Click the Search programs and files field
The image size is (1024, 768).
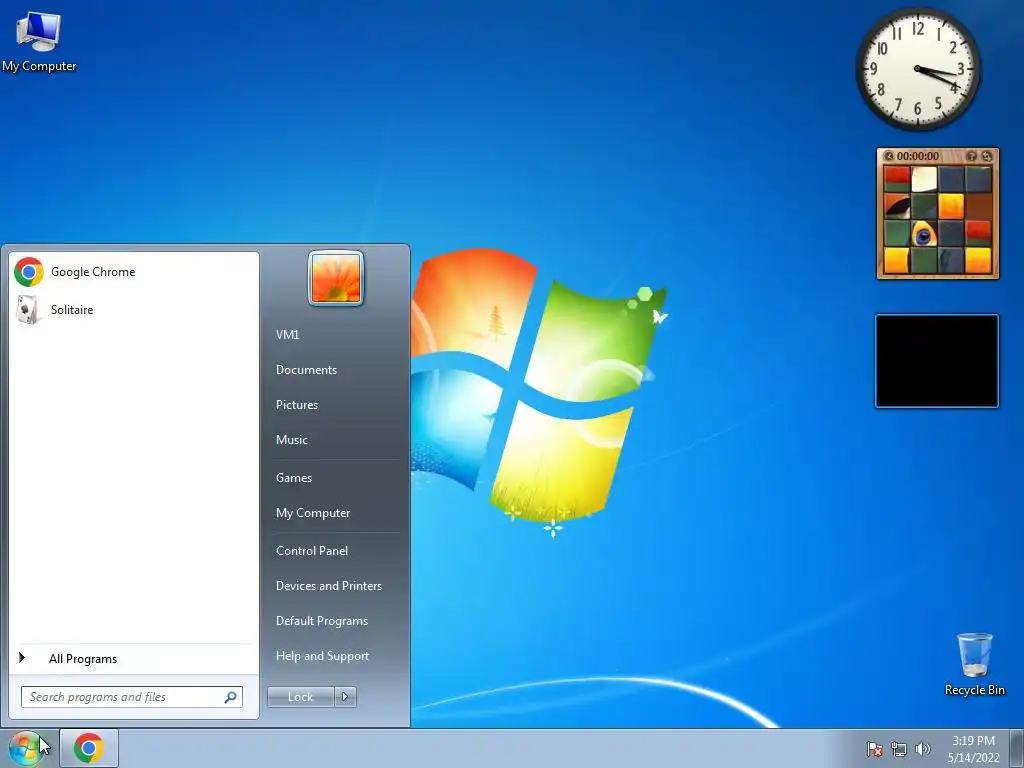131,697
